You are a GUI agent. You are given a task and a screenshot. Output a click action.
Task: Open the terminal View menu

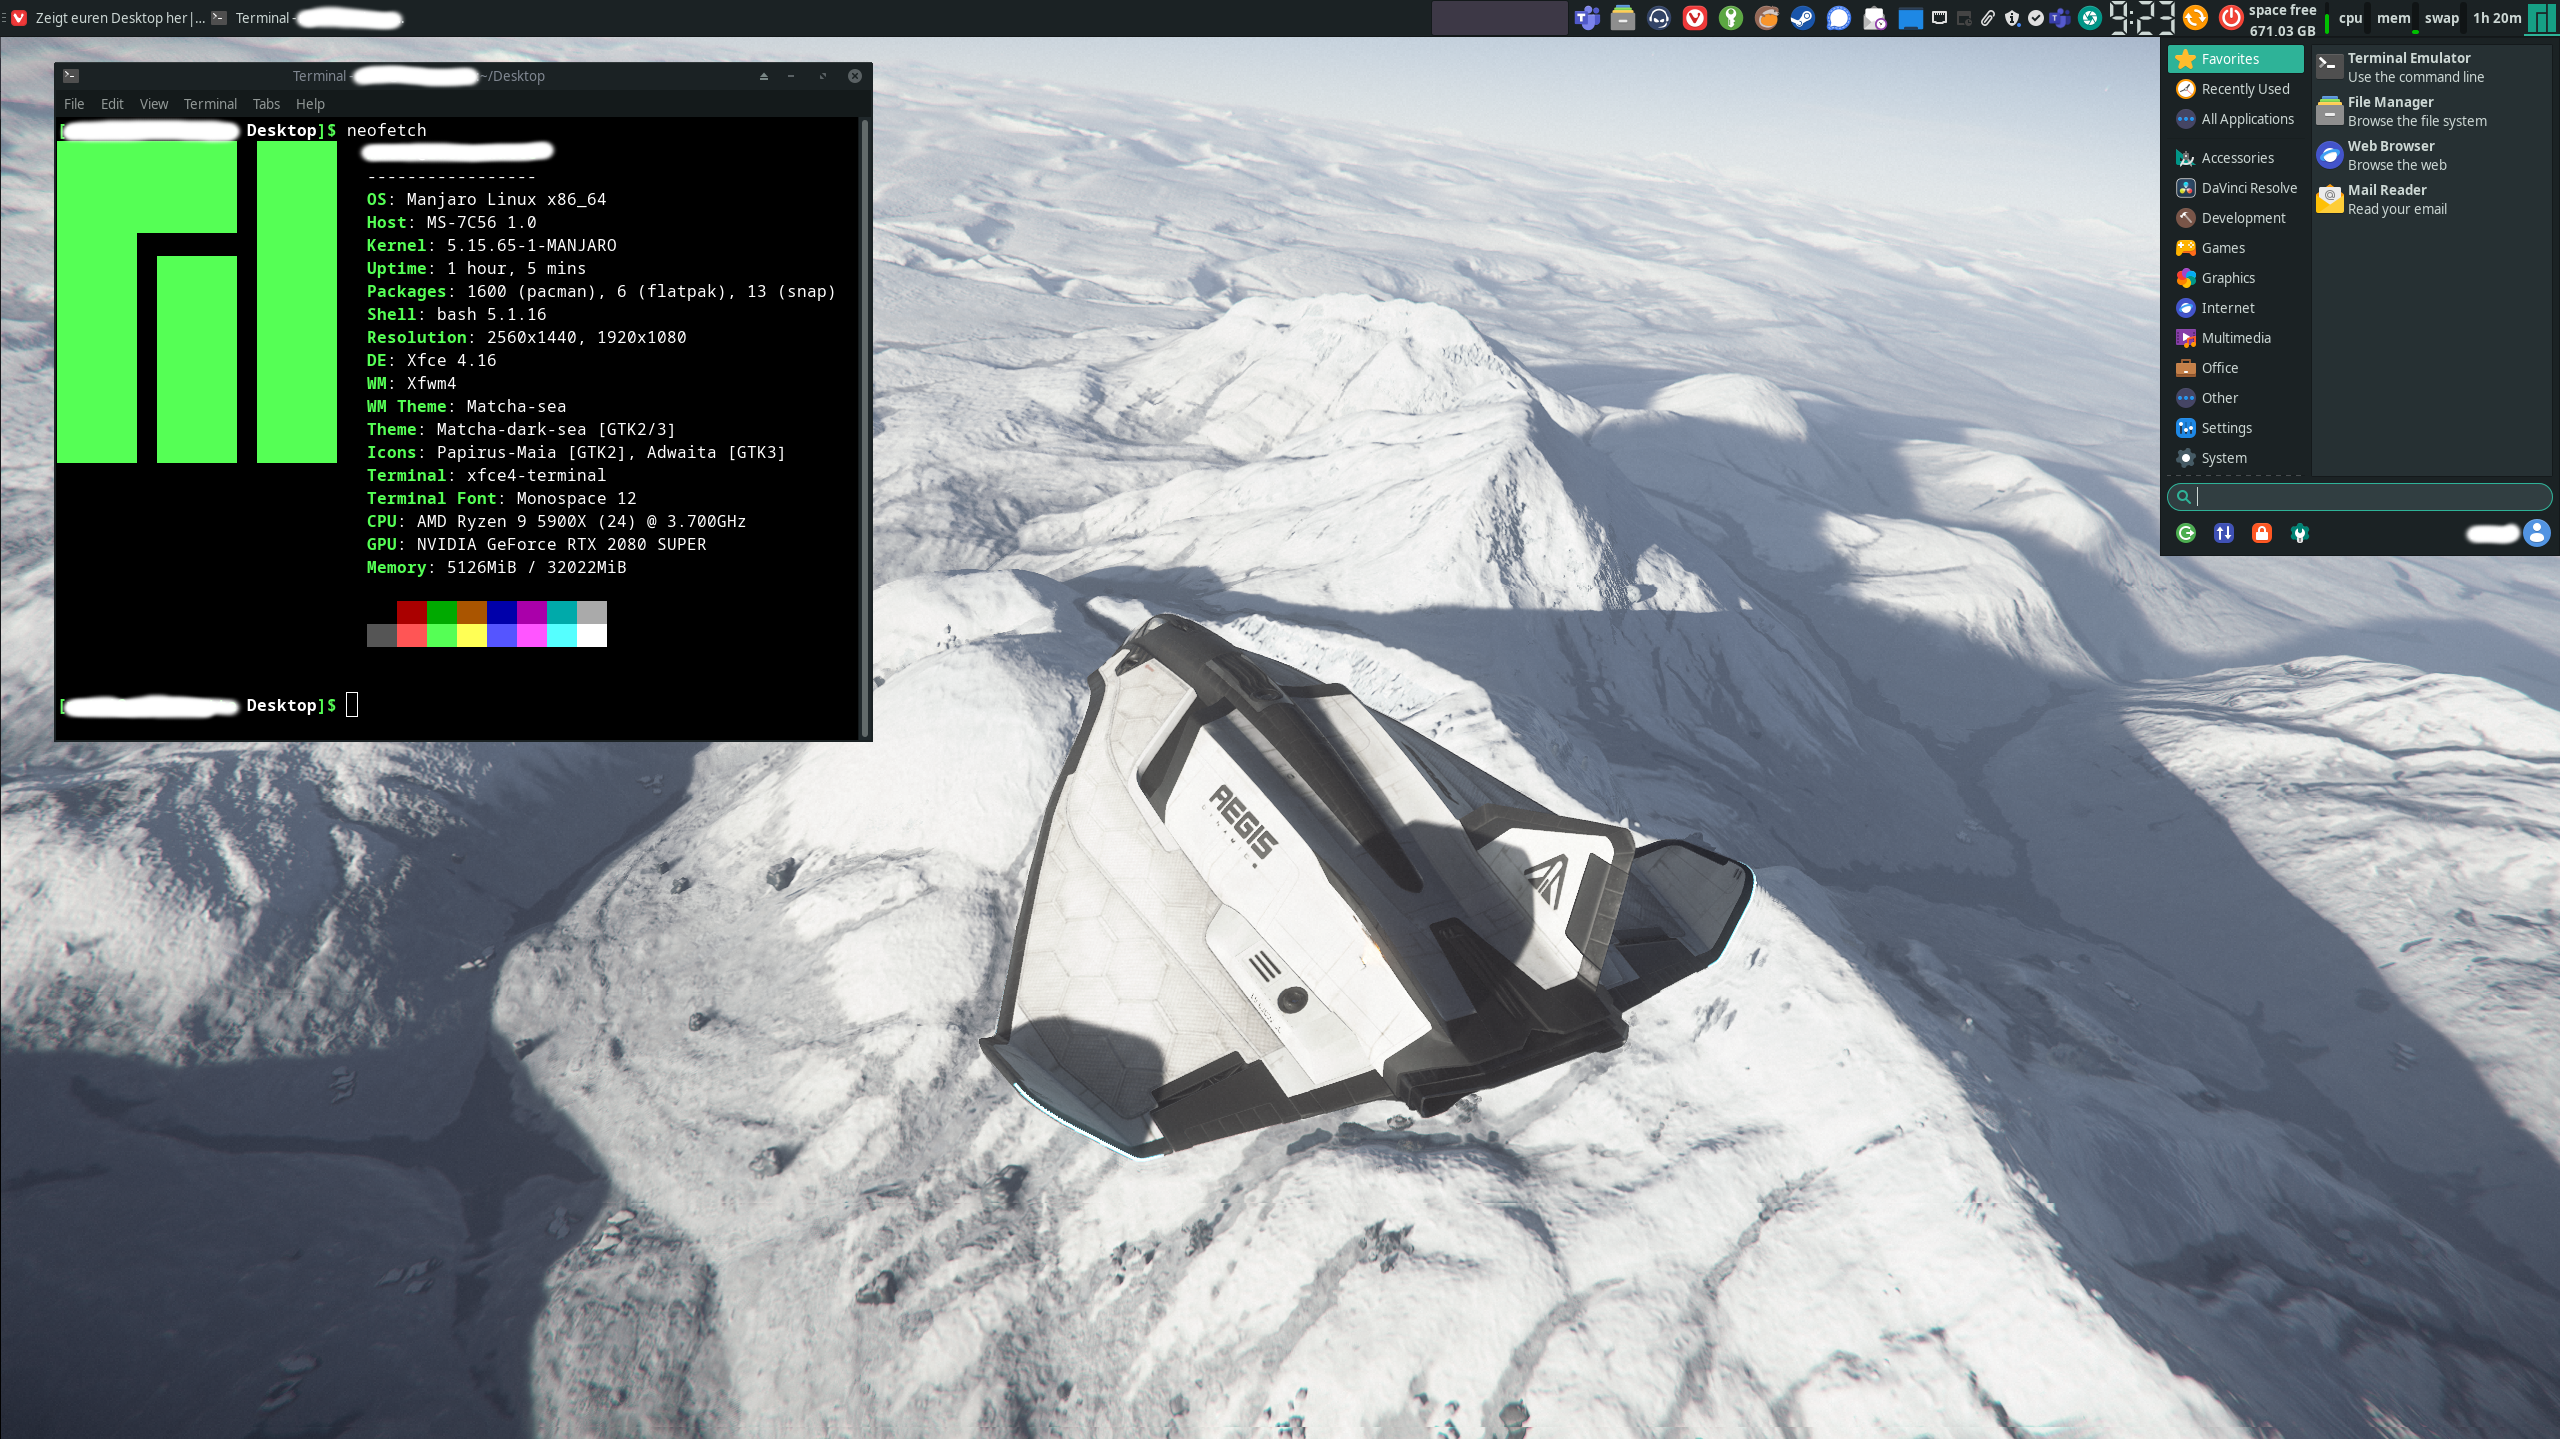coord(154,104)
